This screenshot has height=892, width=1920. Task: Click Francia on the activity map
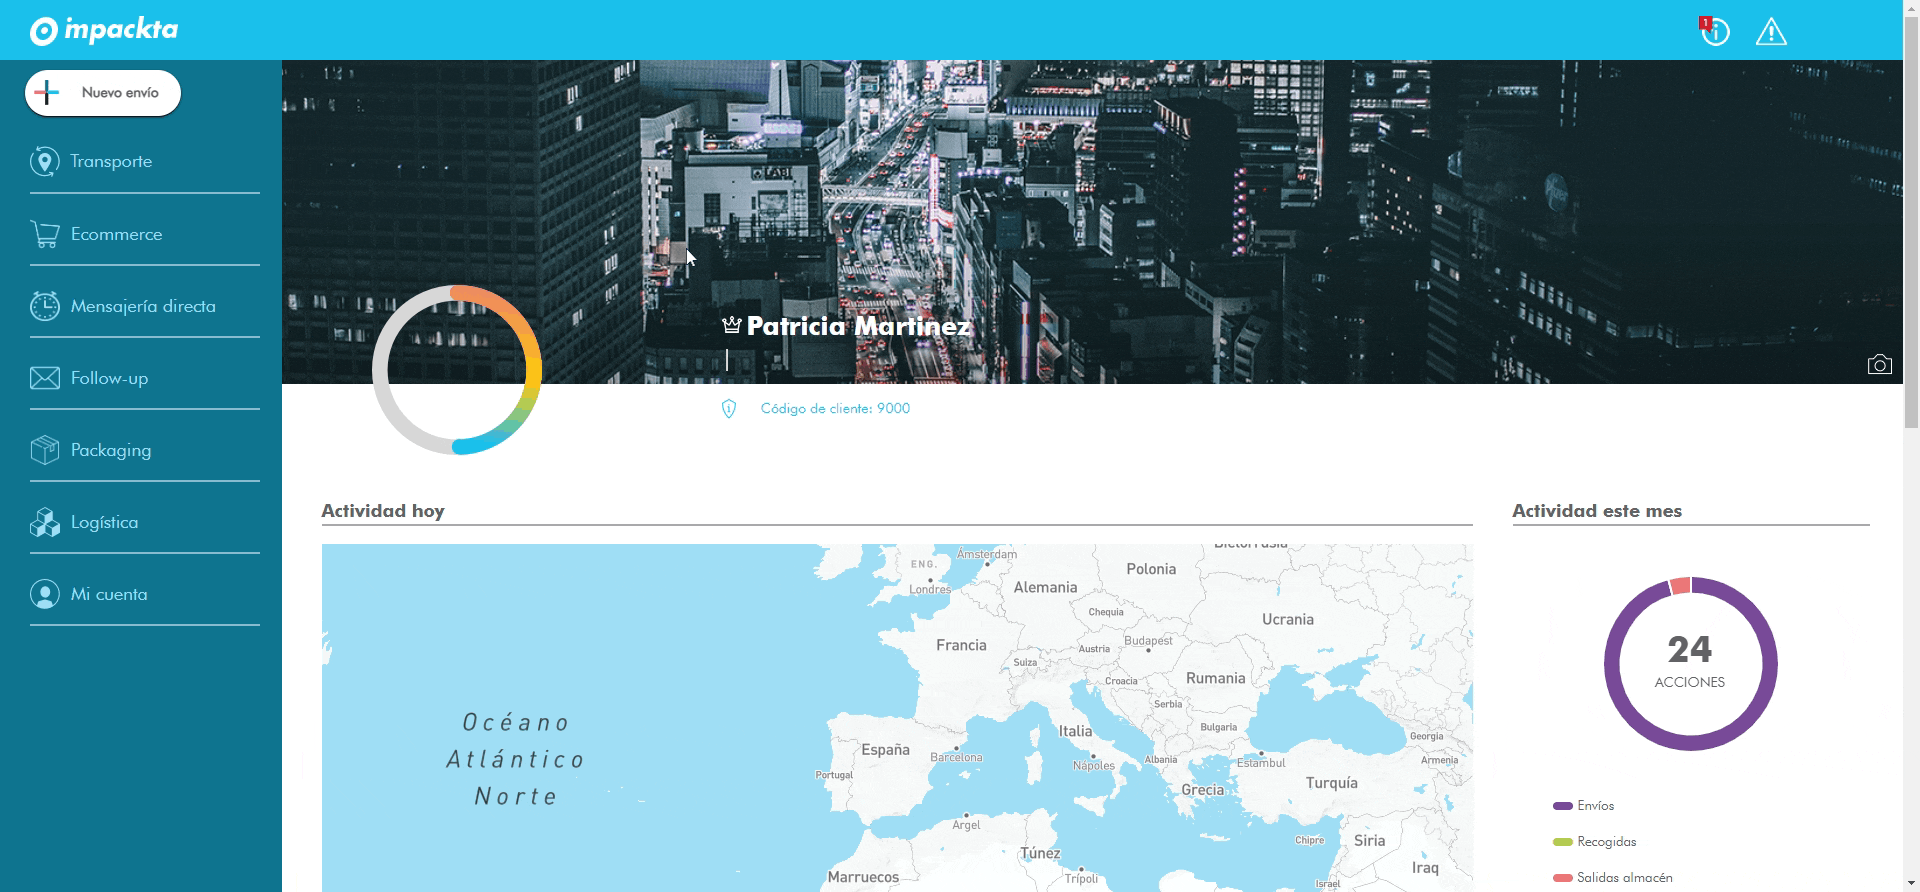click(x=961, y=645)
